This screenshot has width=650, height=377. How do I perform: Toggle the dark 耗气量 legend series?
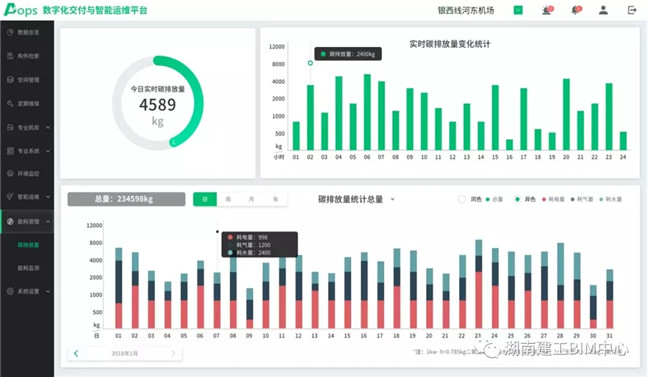pyautogui.click(x=582, y=199)
